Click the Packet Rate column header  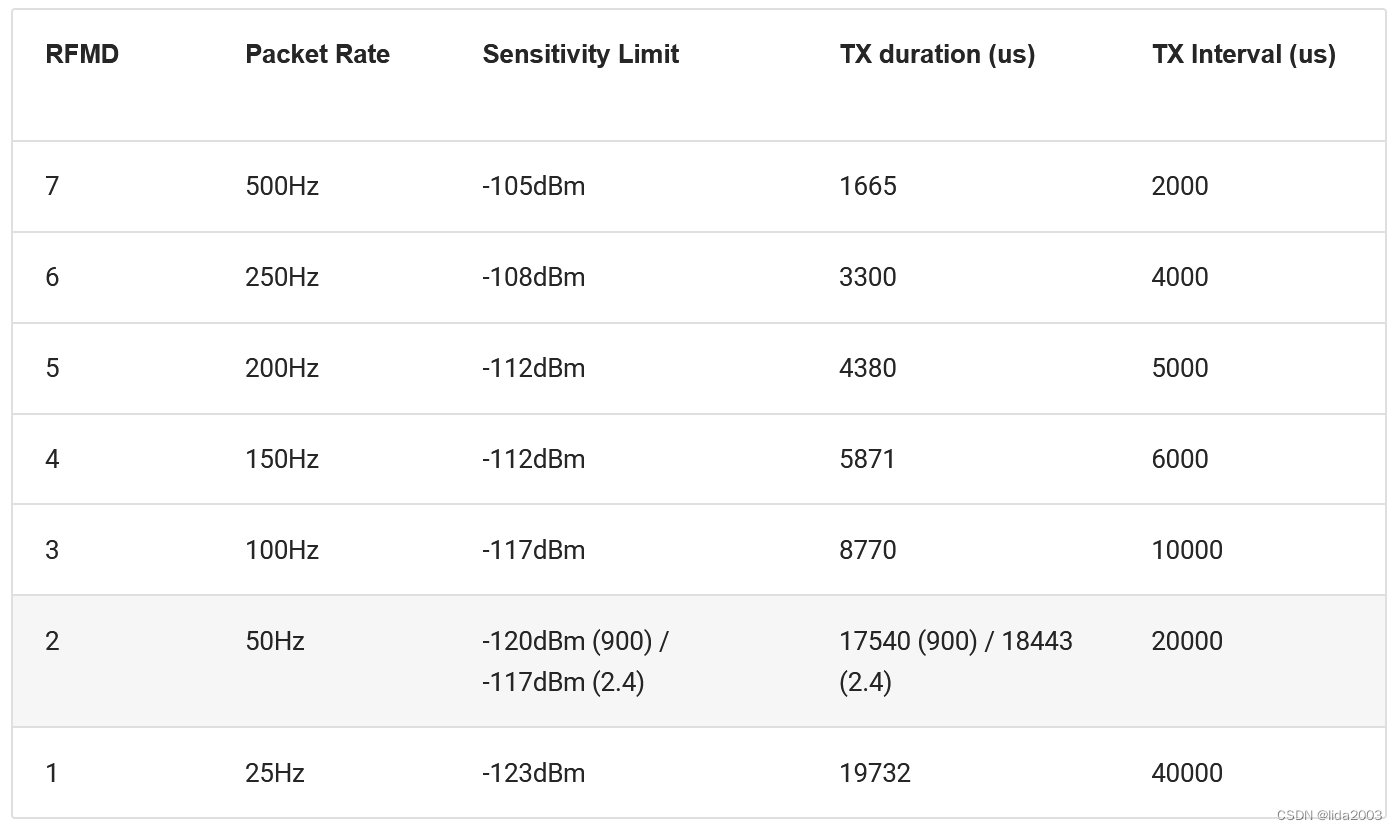(x=317, y=54)
